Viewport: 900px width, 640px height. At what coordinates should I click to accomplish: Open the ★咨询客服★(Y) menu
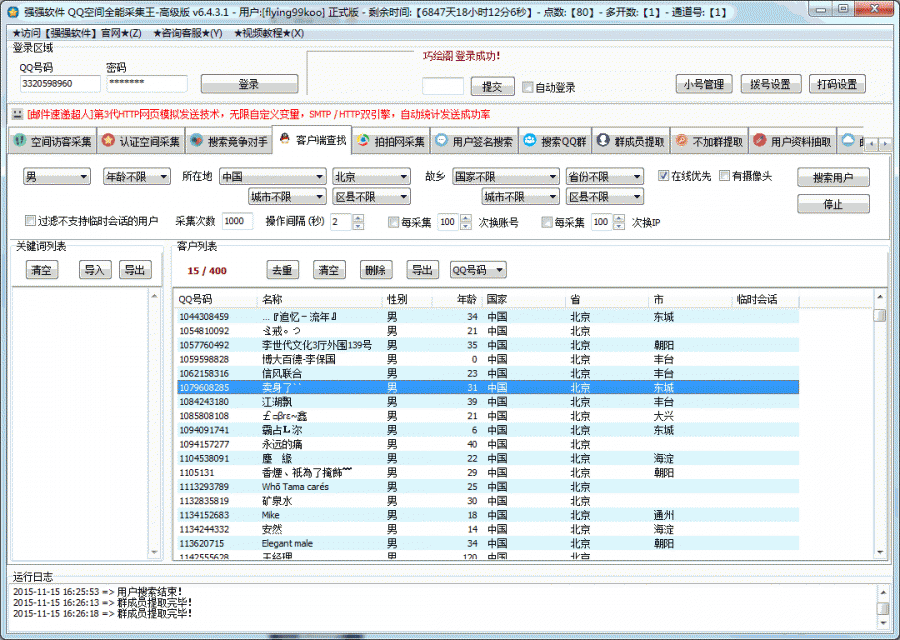coord(188,33)
